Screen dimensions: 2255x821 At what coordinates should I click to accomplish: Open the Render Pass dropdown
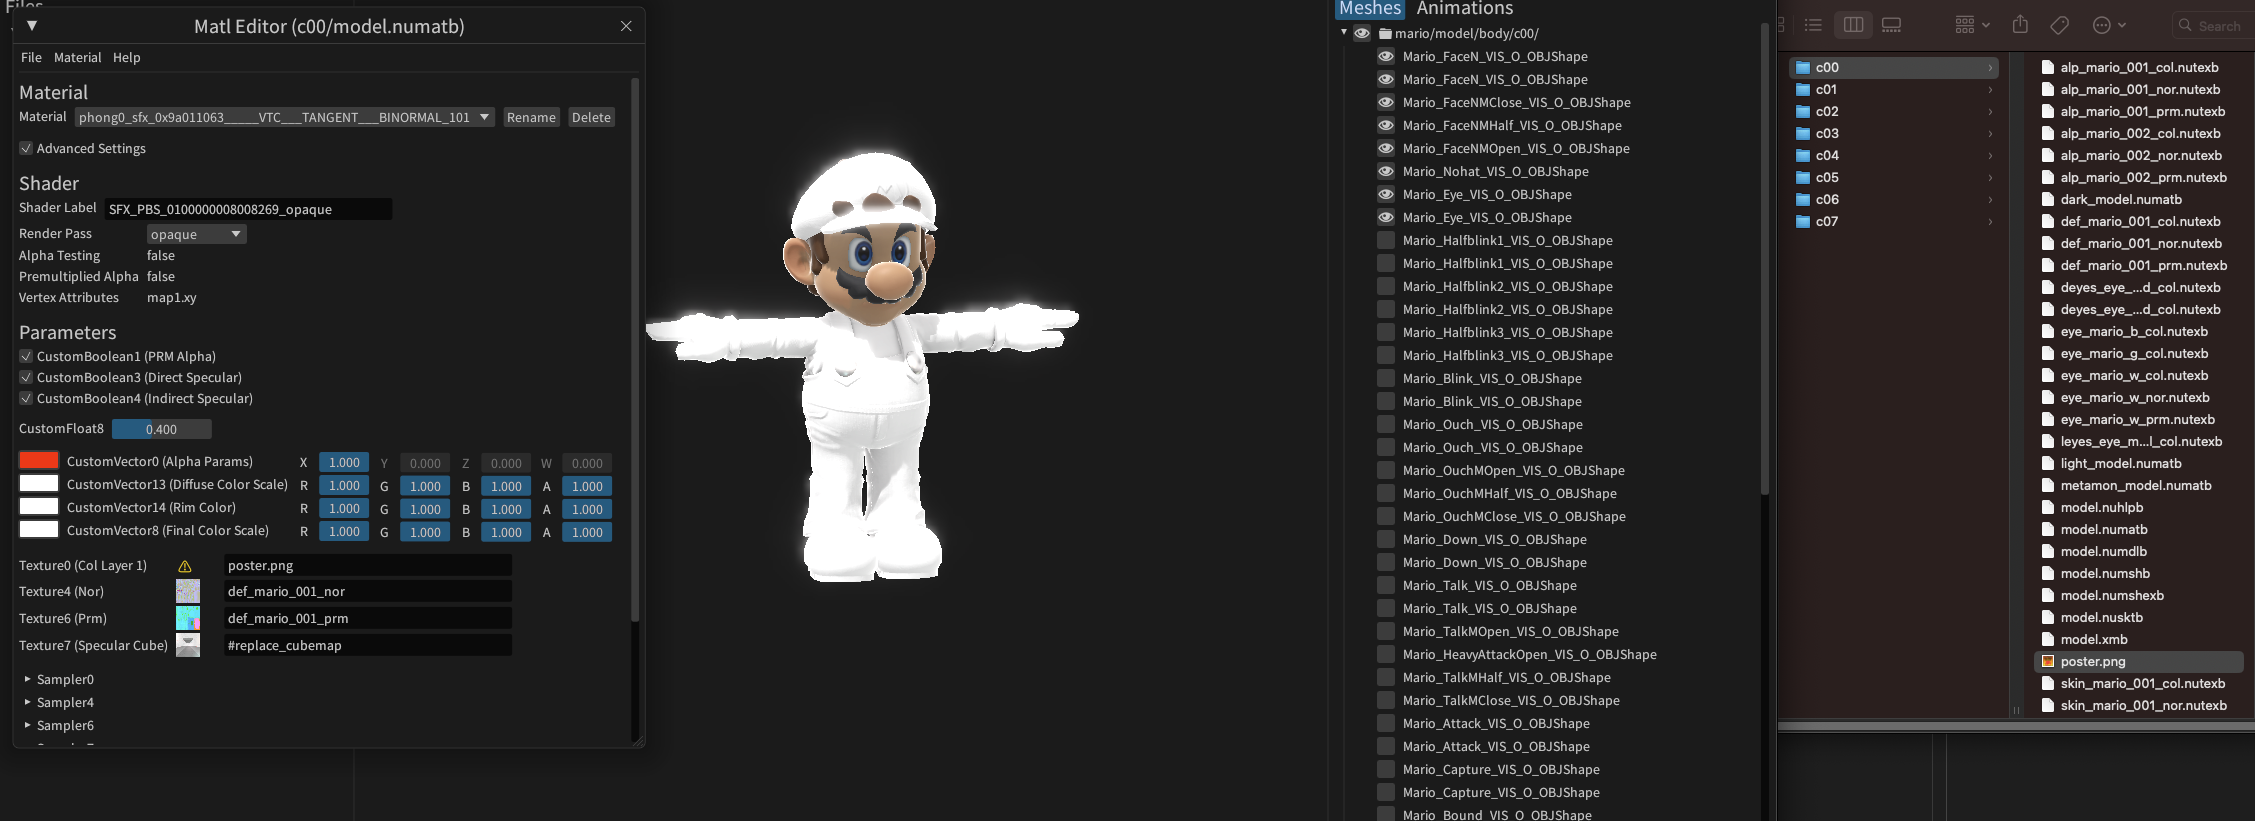pyautogui.click(x=196, y=234)
